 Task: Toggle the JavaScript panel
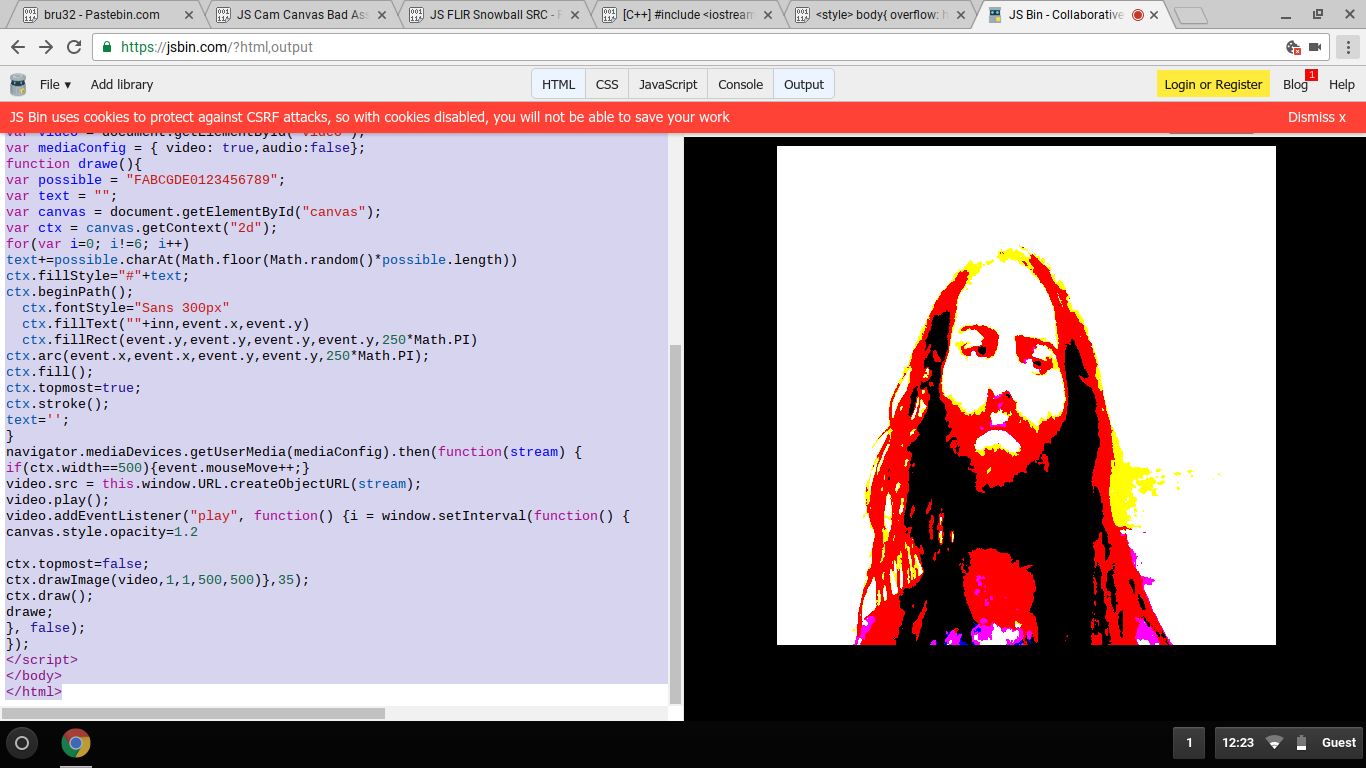pyautogui.click(x=668, y=84)
